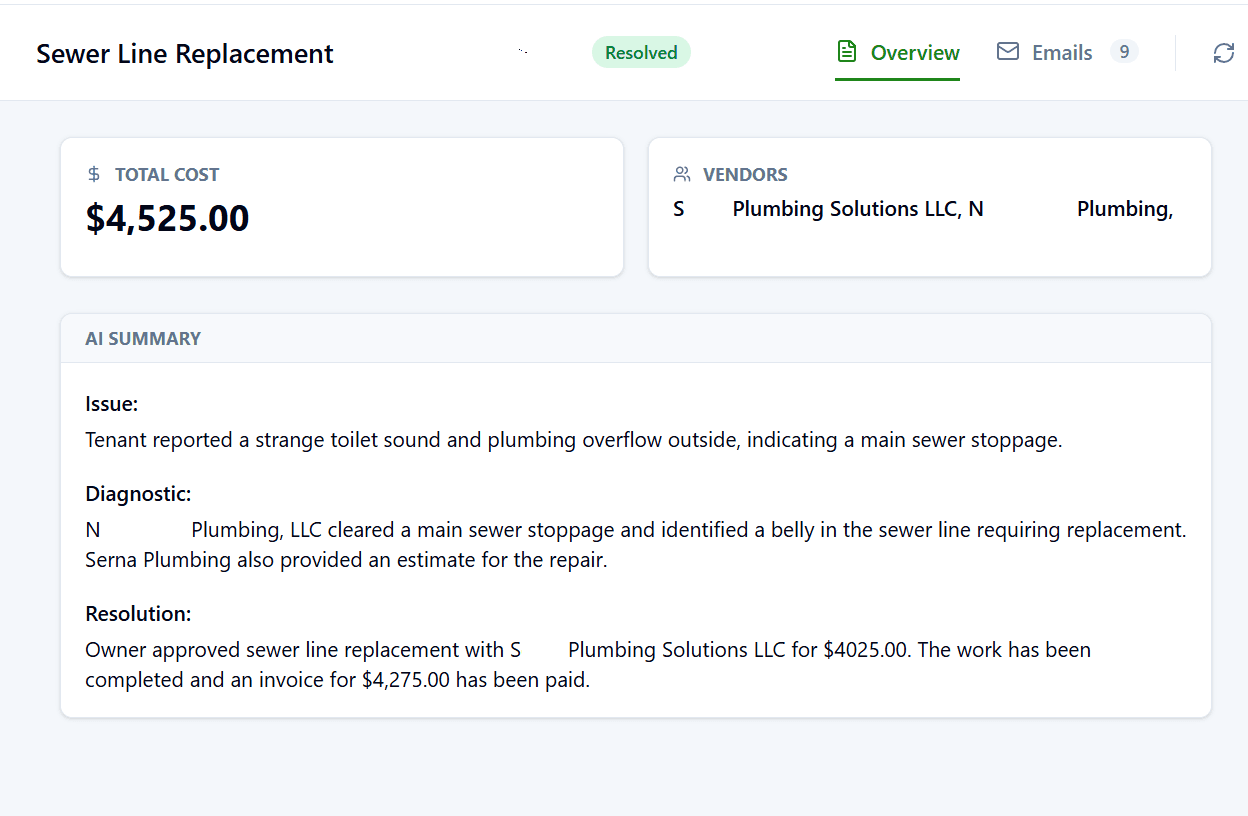Viewport: 1248px width, 816px height.
Task: Open the vendor Plumbing Solutions LLC
Action: (857, 208)
